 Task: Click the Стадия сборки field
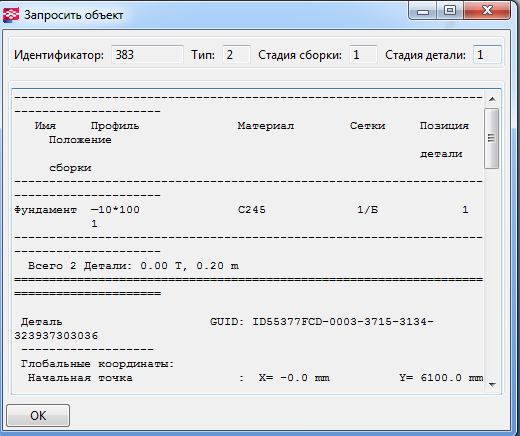pos(363,54)
